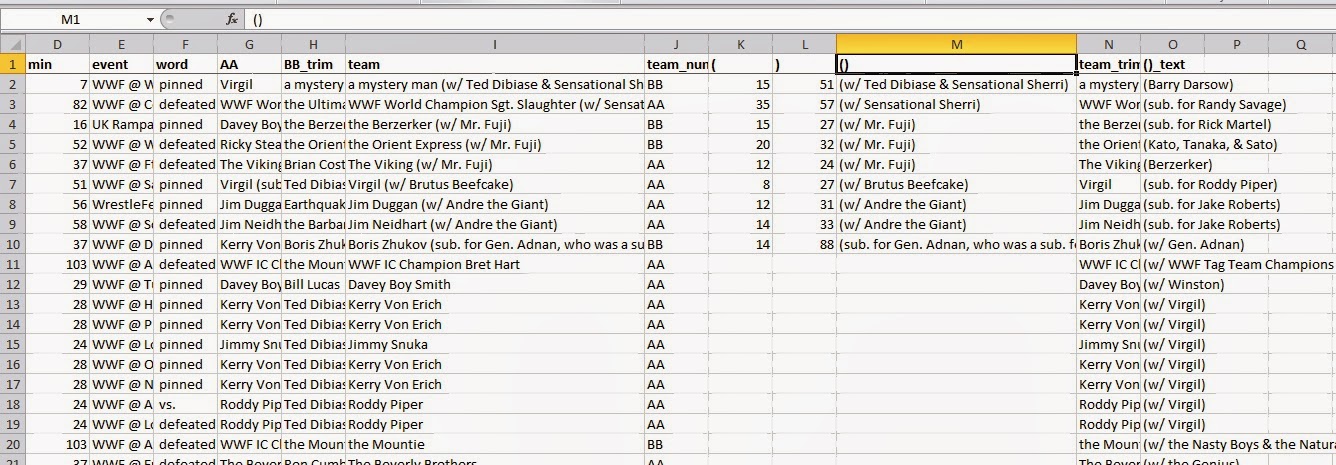Image resolution: width=1336 pixels, height=465 pixels.
Task: Select cell 'Jim Duggan (w/ Andre the Giant)'
Action: coord(495,204)
